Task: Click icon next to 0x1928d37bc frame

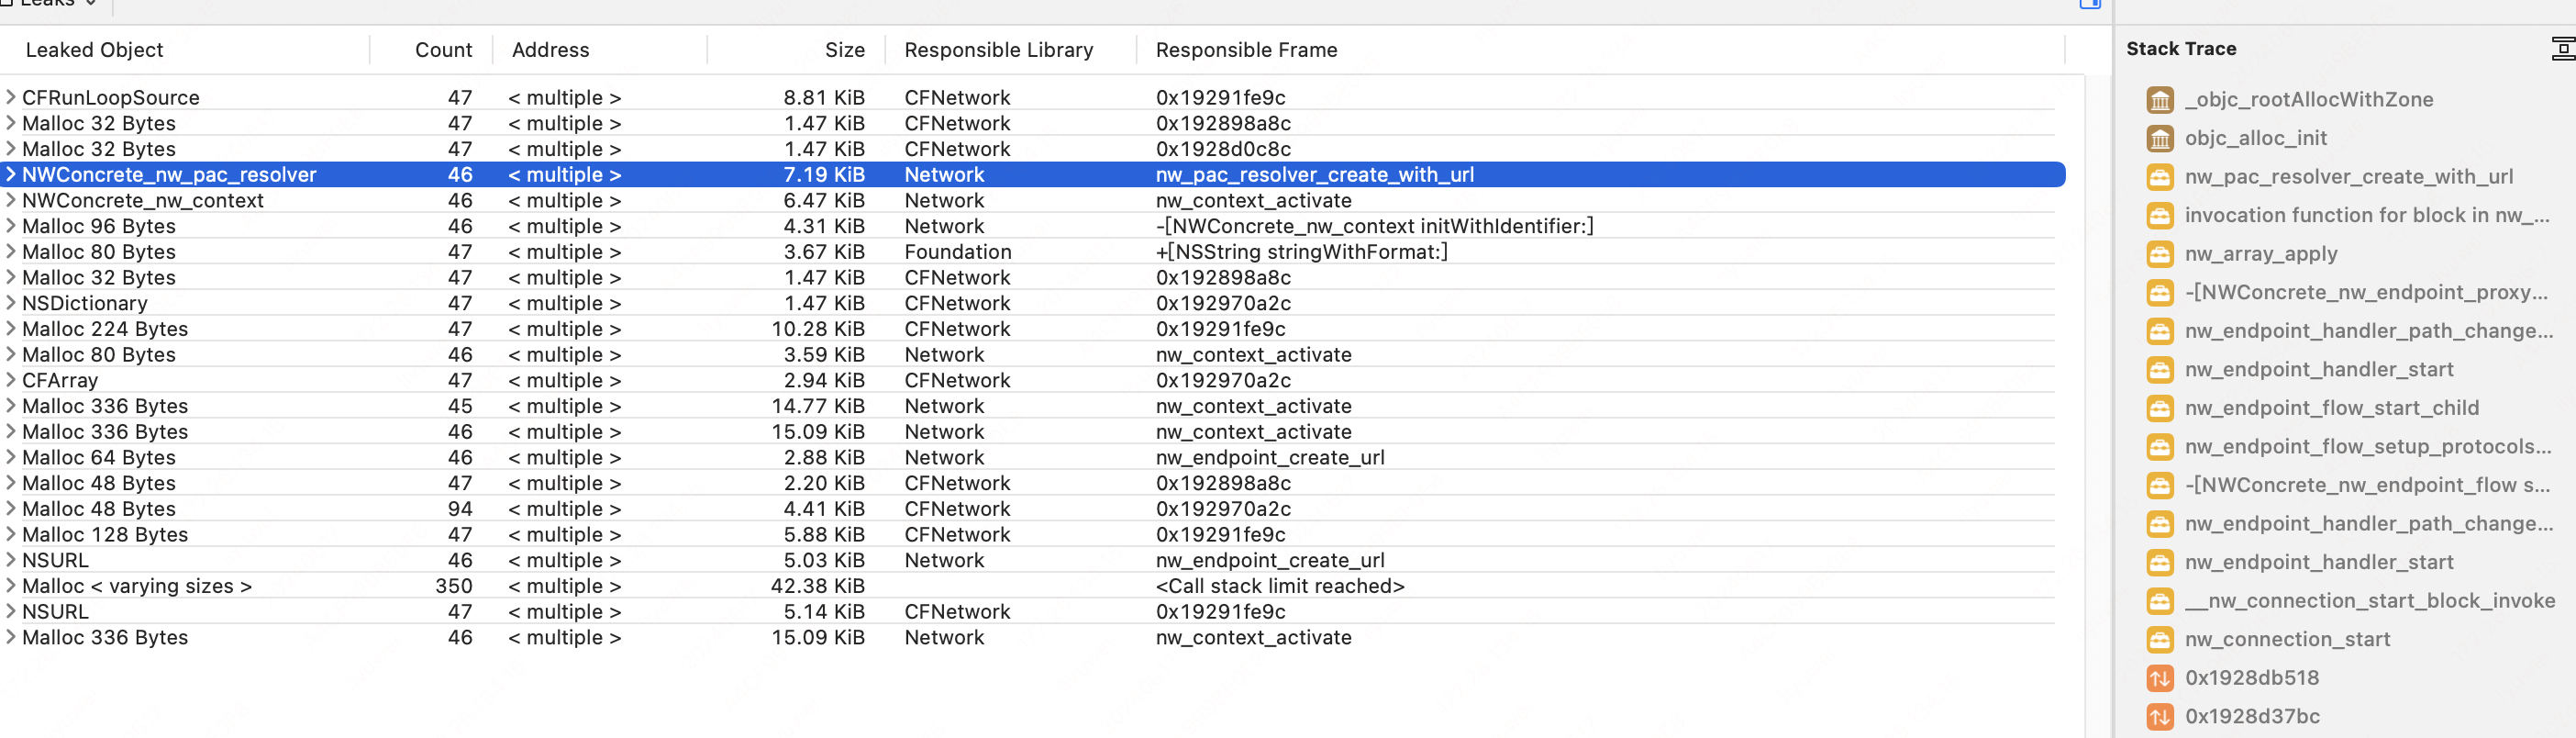Action: 2159,716
